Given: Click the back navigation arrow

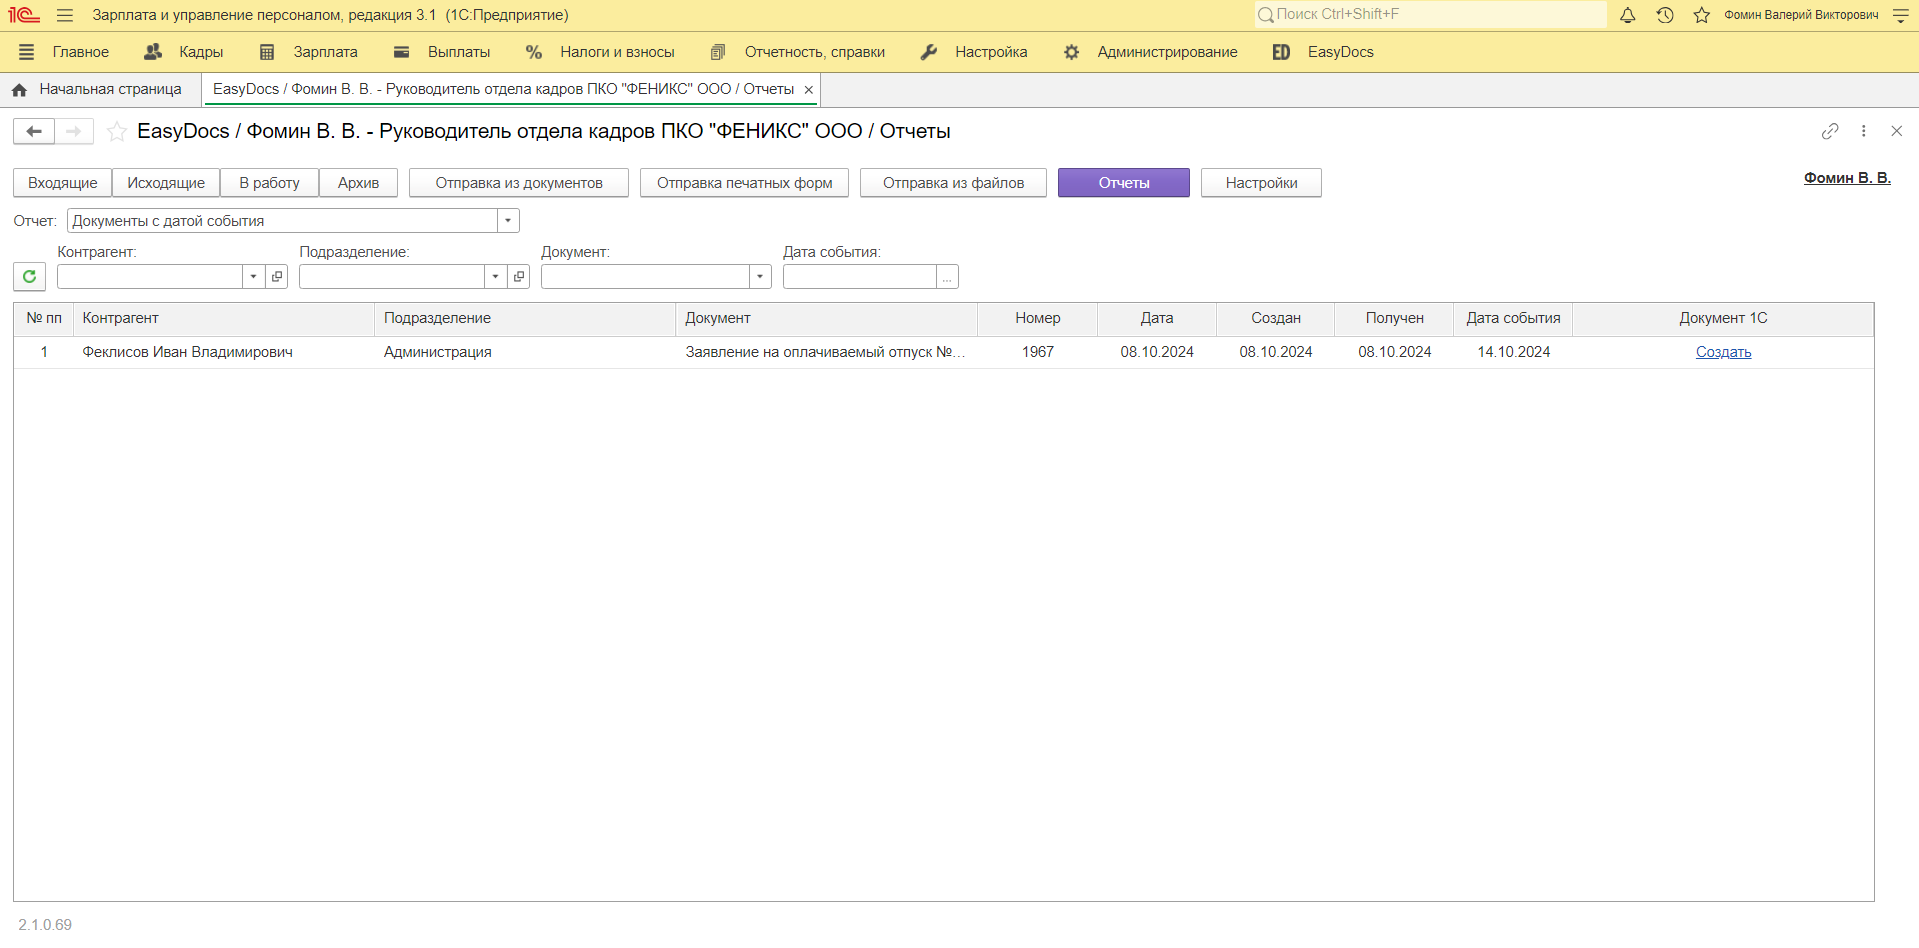Looking at the screenshot, I should click(x=34, y=132).
